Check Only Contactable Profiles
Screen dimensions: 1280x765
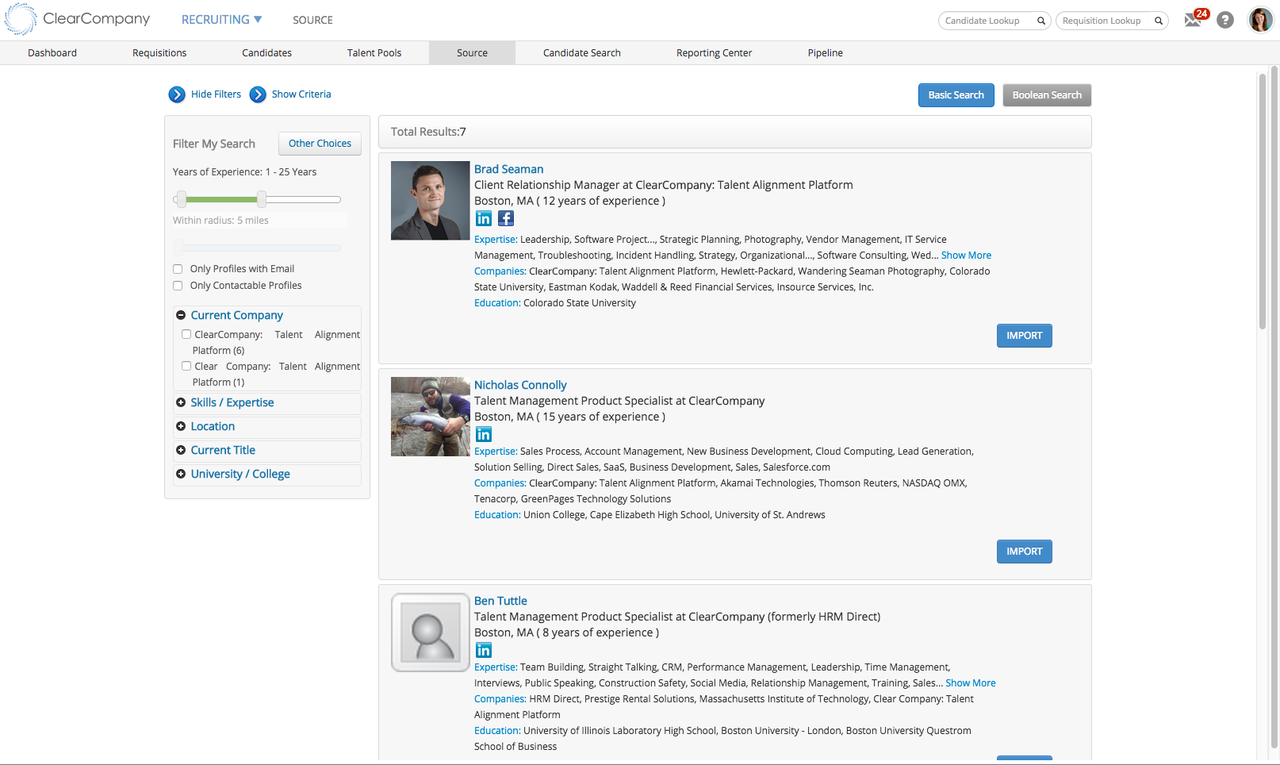point(177,285)
